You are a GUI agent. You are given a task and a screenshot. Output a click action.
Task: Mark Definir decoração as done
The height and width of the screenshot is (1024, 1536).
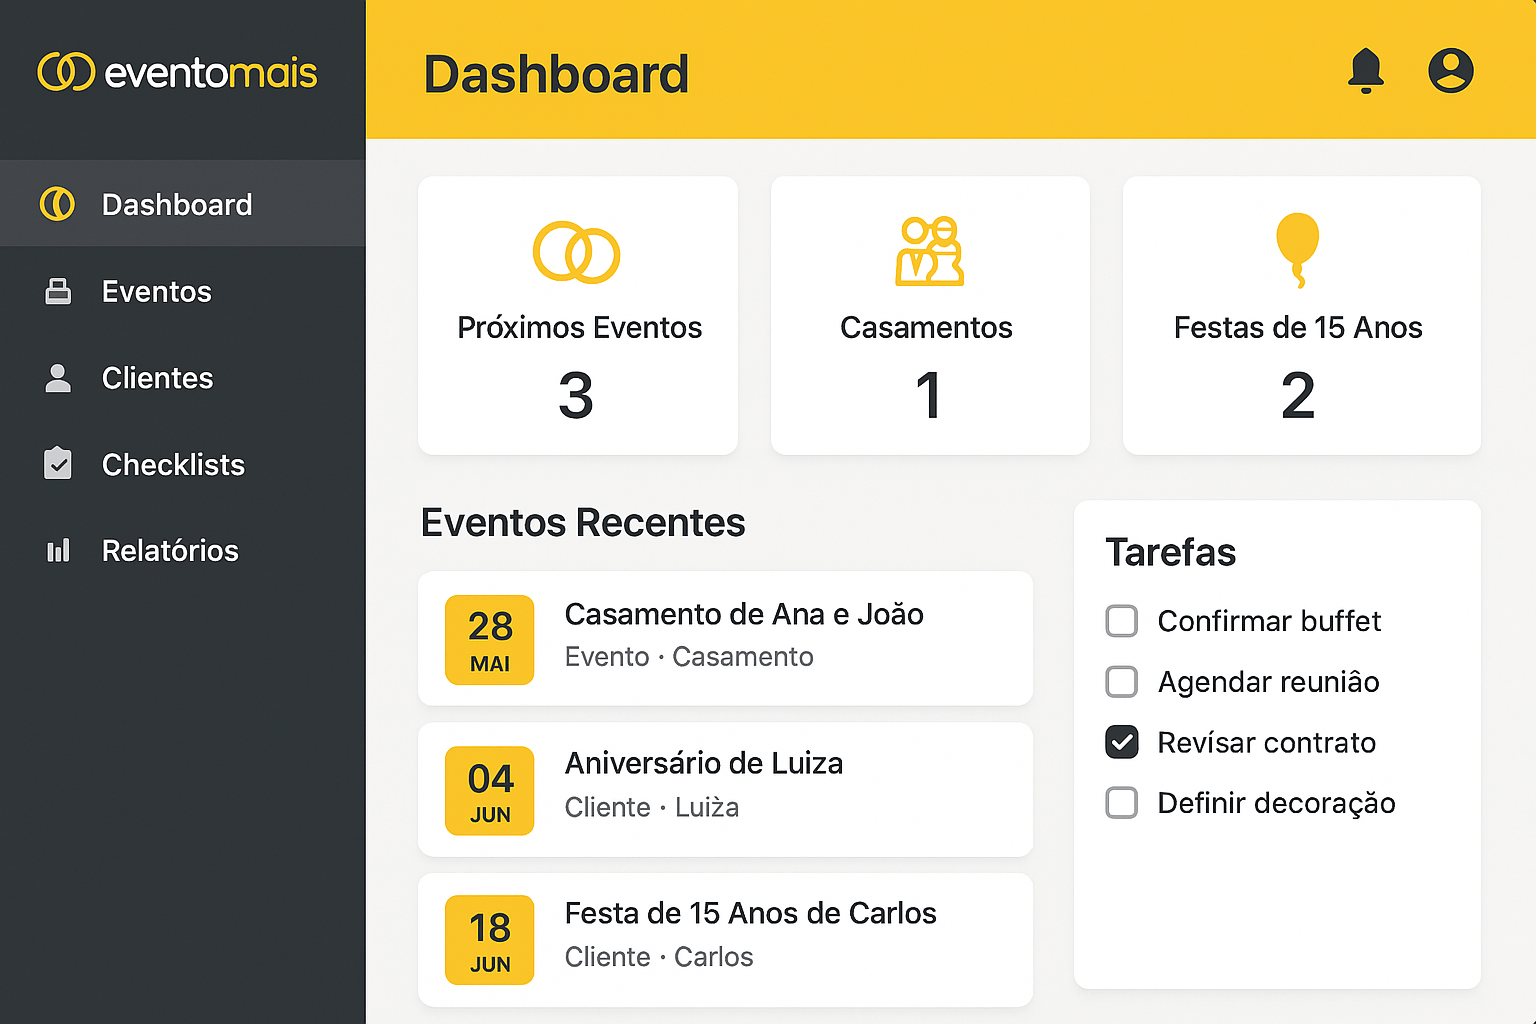click(1122, 803)
